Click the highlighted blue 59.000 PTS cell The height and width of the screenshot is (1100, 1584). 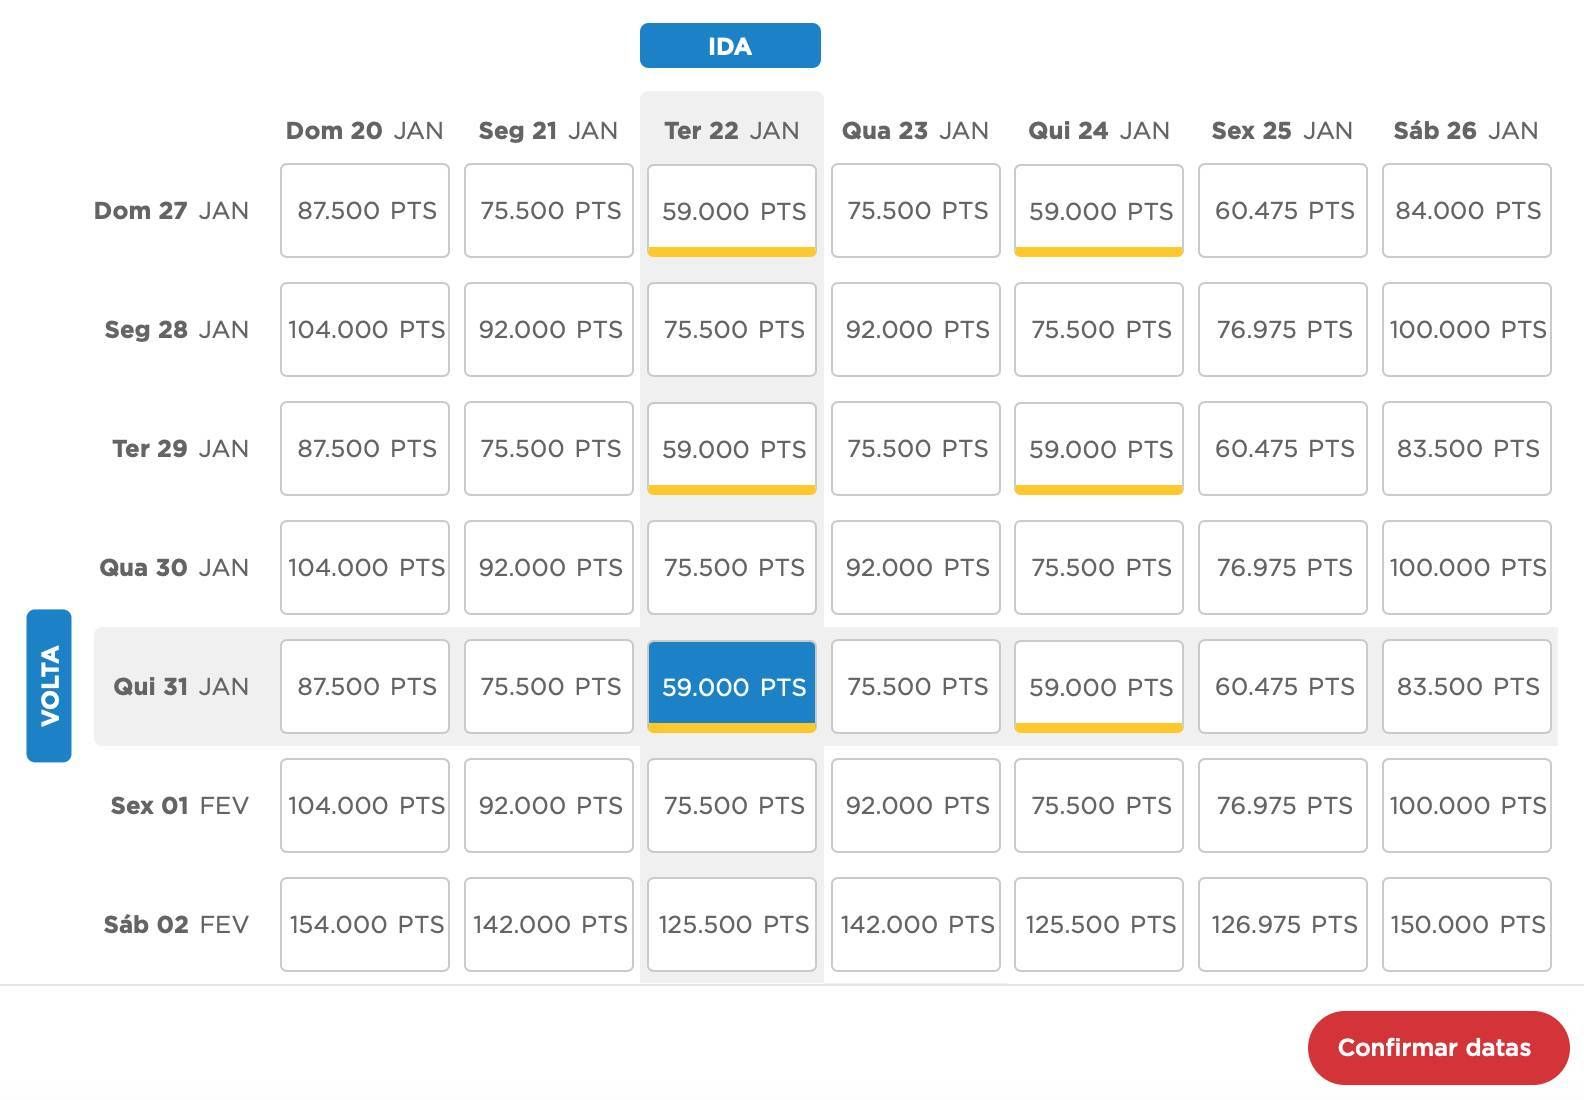(732, 687)
